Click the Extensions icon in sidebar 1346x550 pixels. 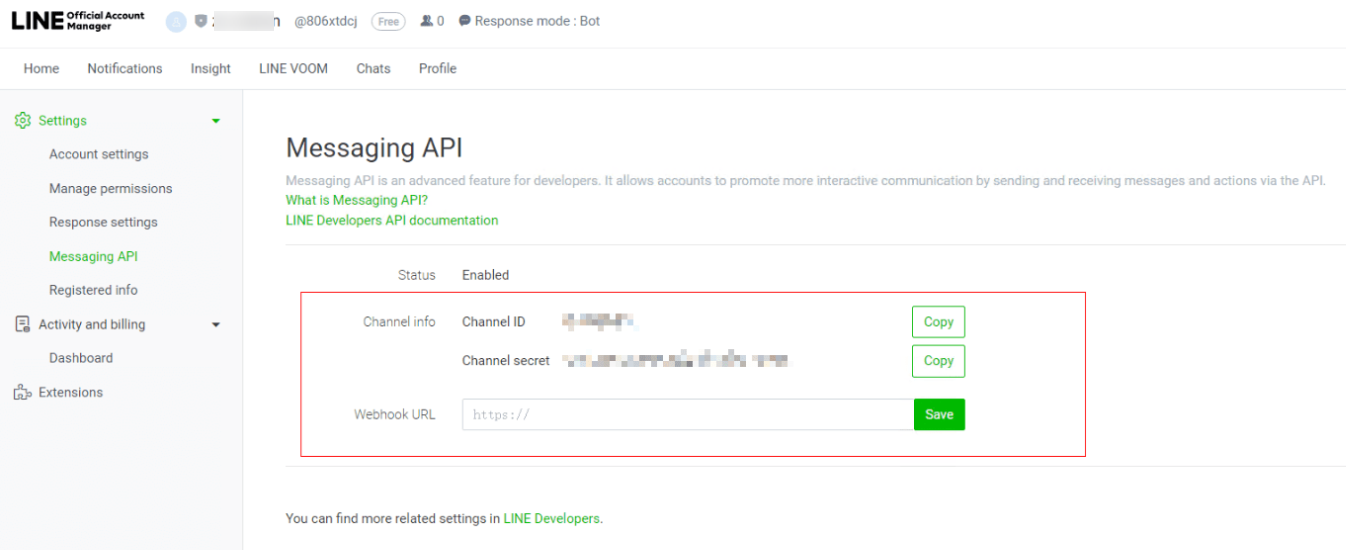pos(22,392)
